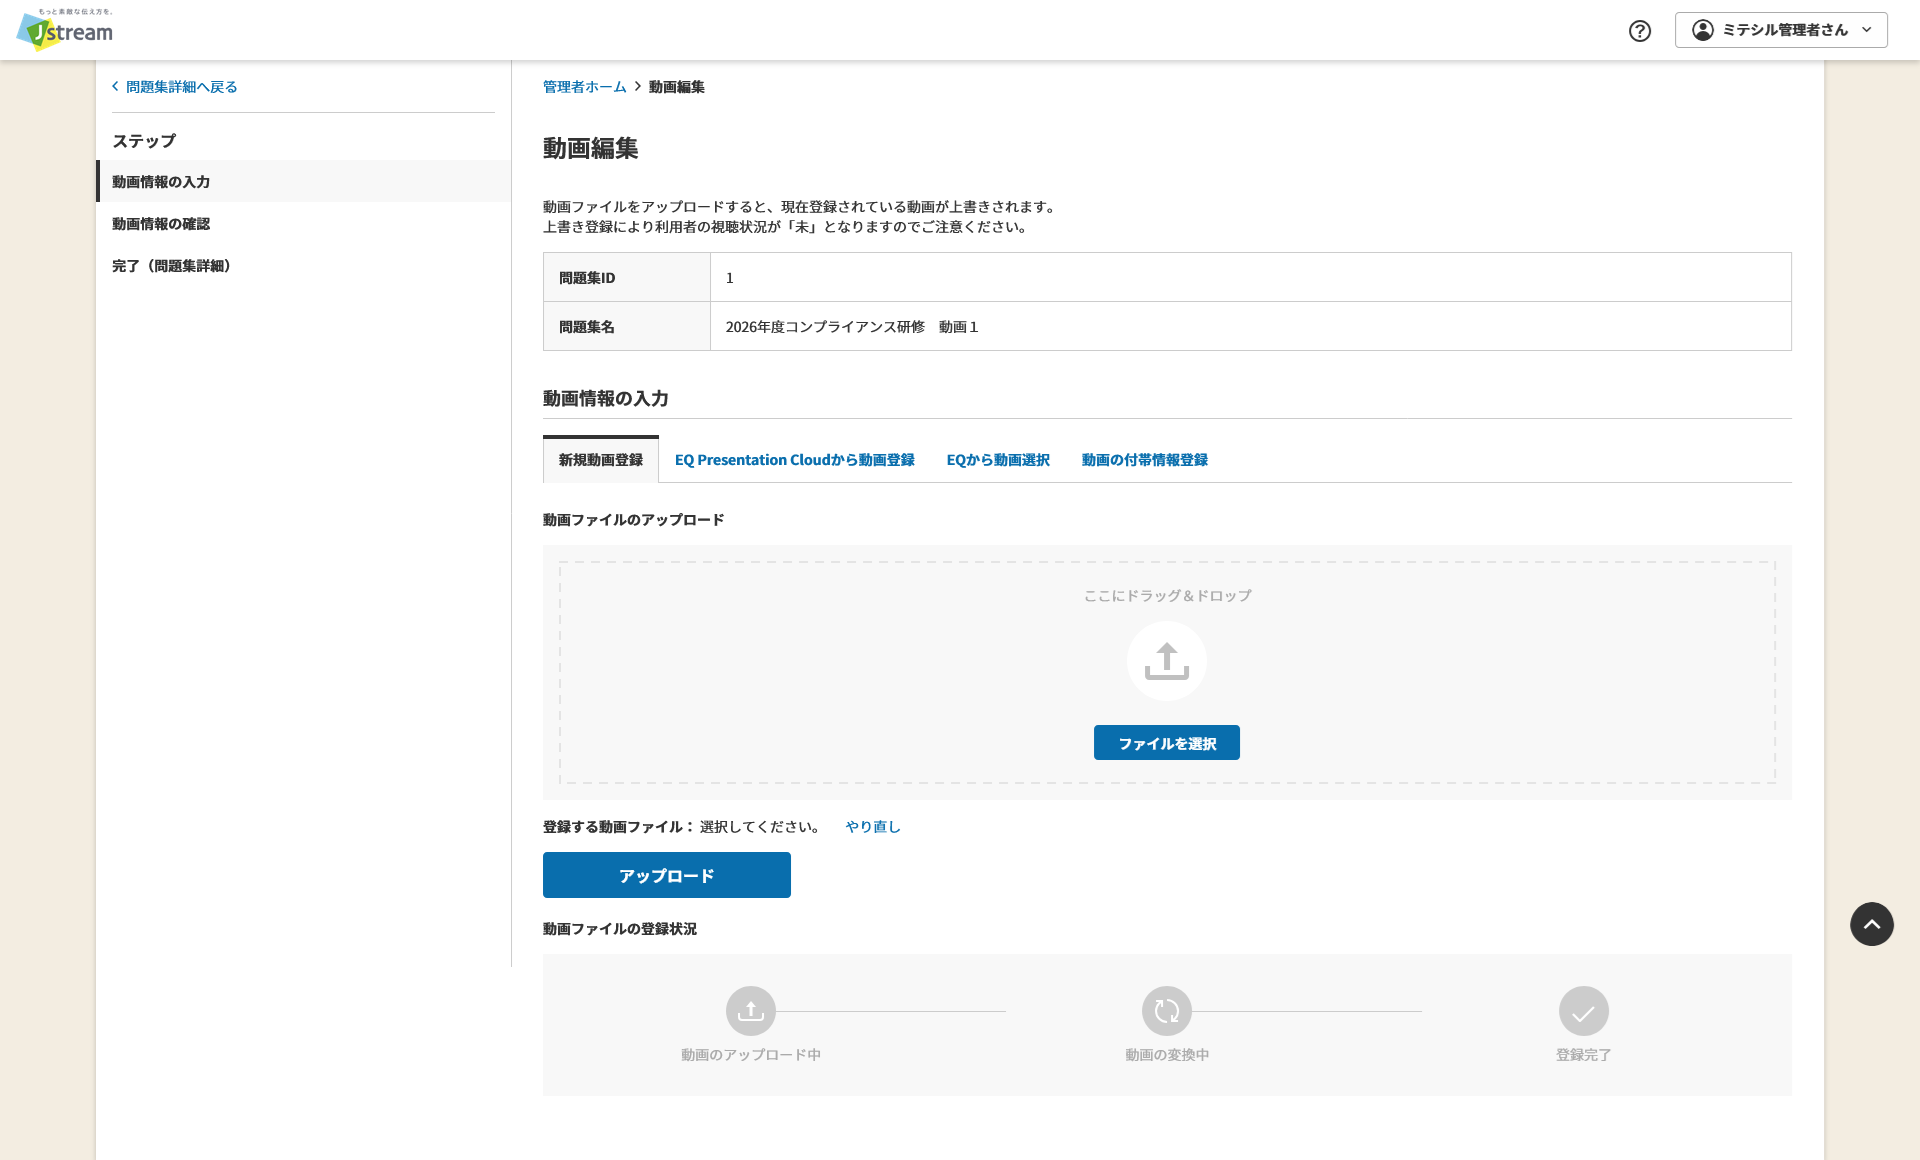Switch to the 新規動画登録 tab

pyautogui.click(x=601, y=459)
